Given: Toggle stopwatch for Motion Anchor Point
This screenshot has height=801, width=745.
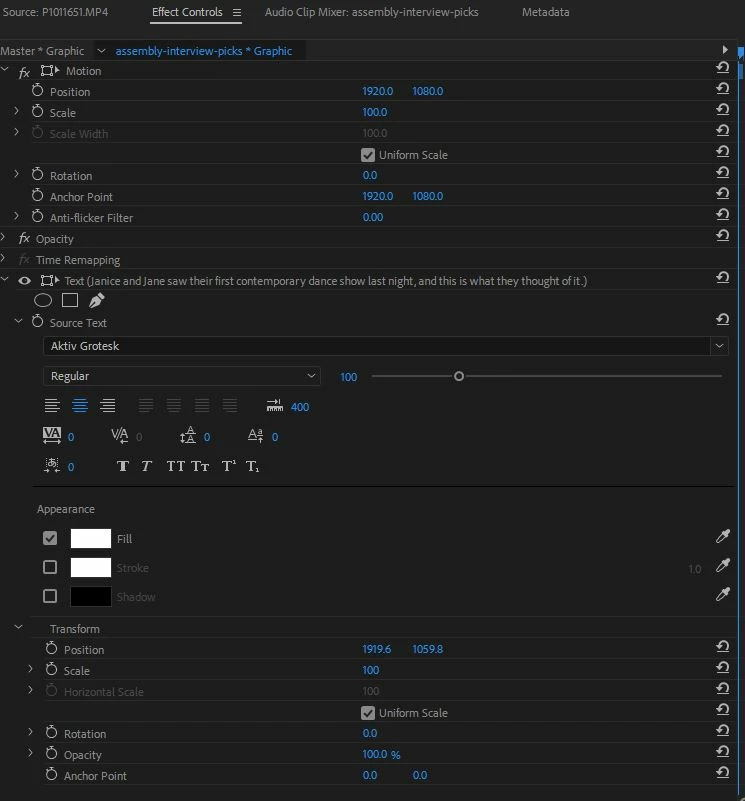Looking at the screenshot, I should click(x=37, y=196).
